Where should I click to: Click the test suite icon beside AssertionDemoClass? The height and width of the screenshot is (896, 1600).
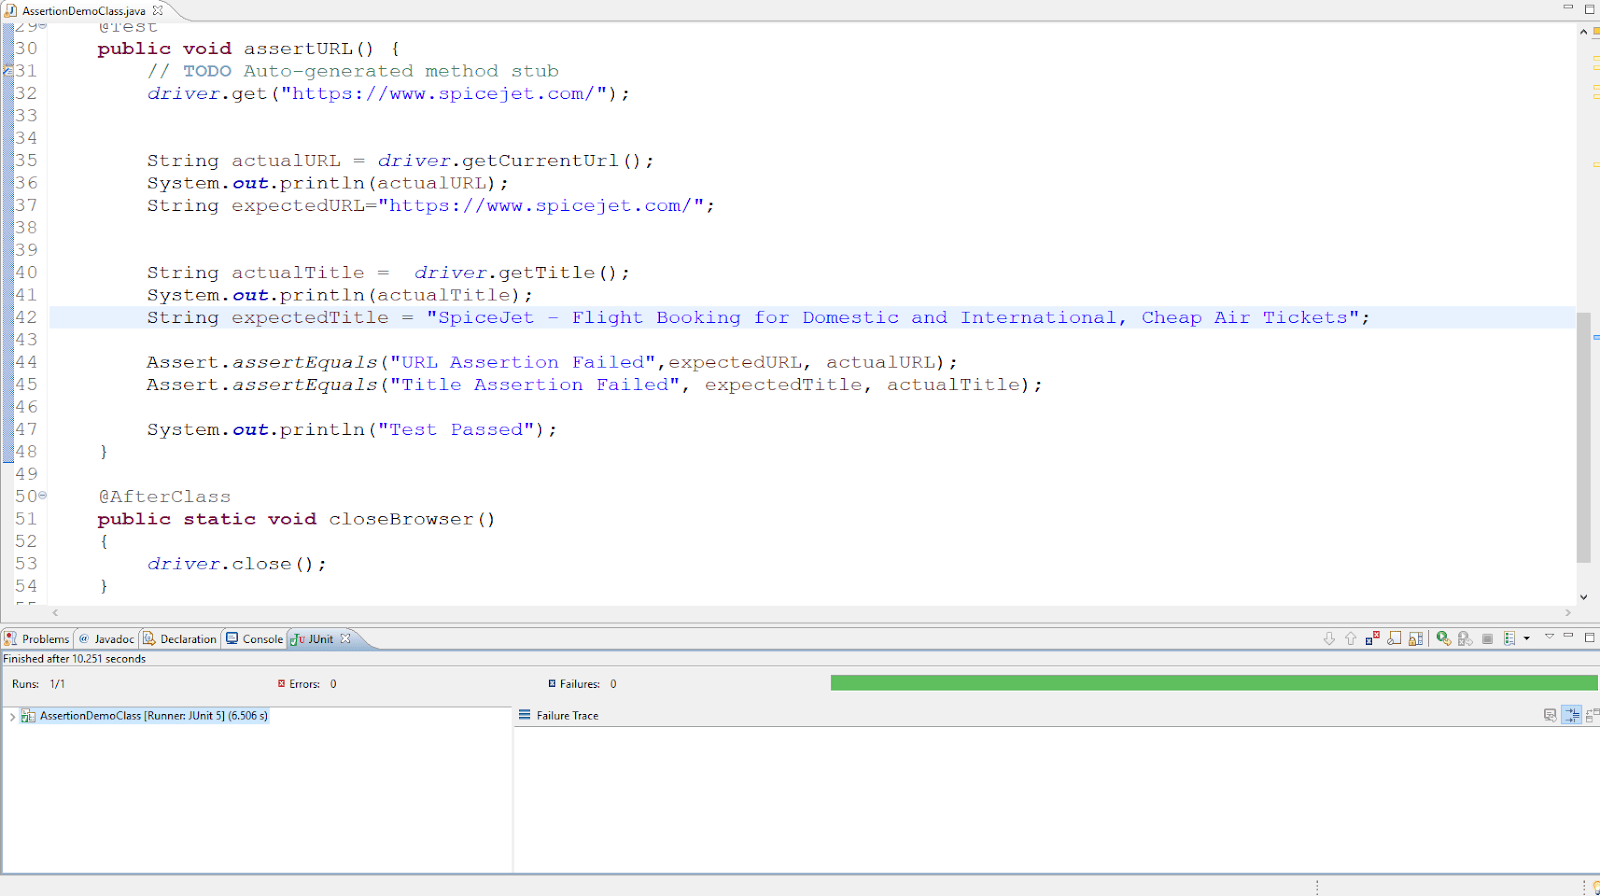(28, 716)
